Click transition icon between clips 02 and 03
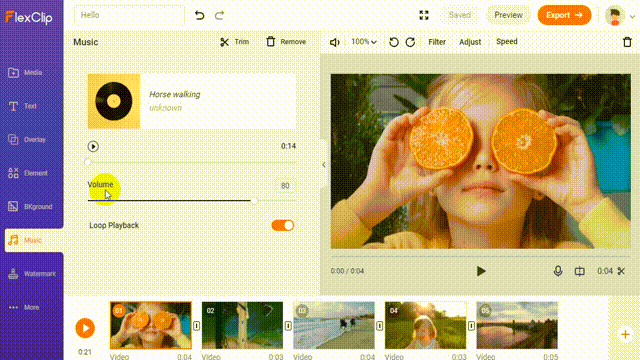This screenshot has height=360, width=640. click(288, 326)
